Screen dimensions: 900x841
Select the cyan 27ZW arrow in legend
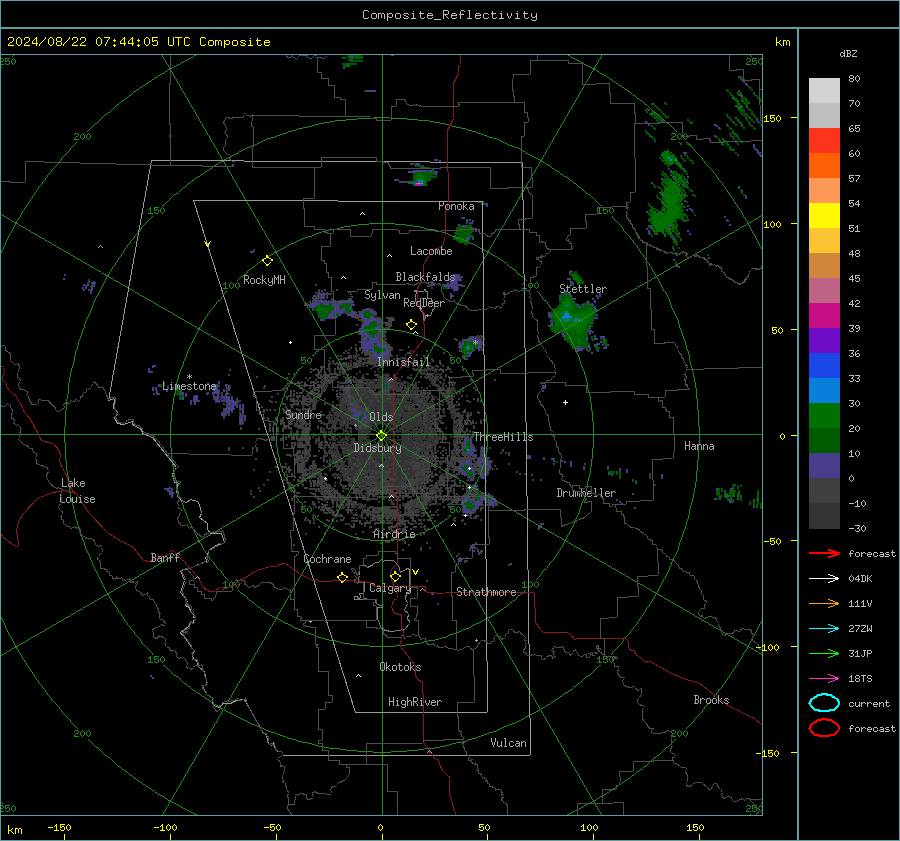(824, 629)
